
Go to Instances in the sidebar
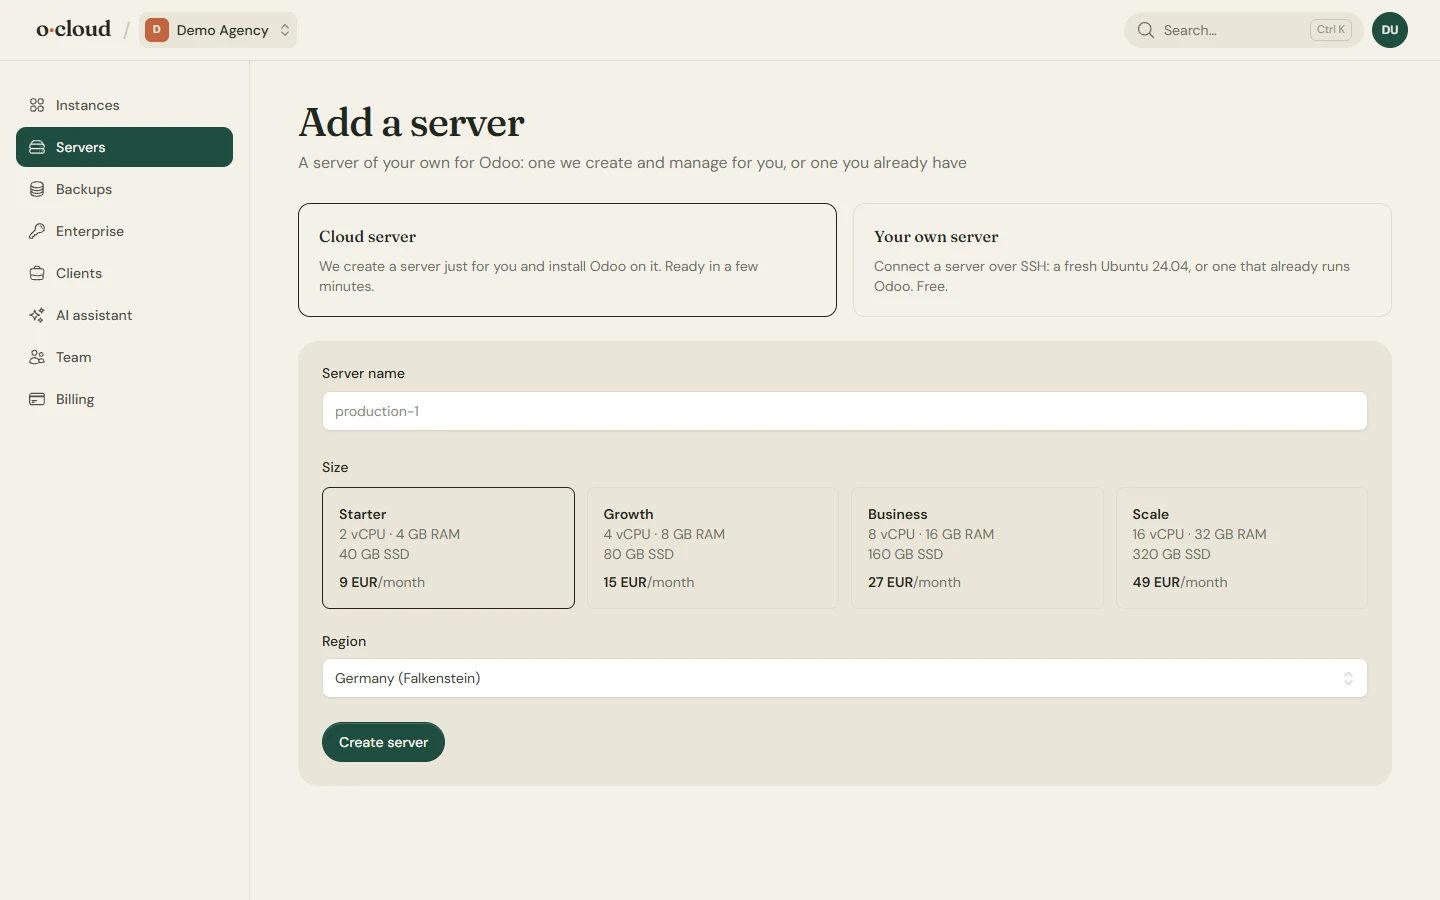point(124,105)
